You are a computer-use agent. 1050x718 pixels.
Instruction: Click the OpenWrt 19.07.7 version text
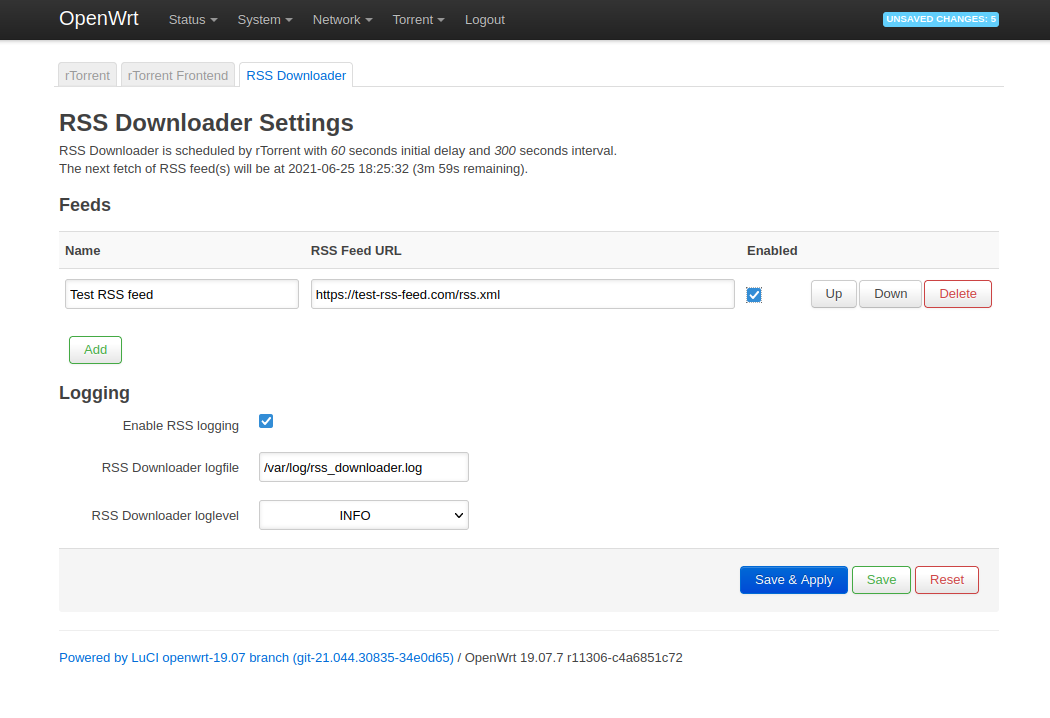[573, 658]
